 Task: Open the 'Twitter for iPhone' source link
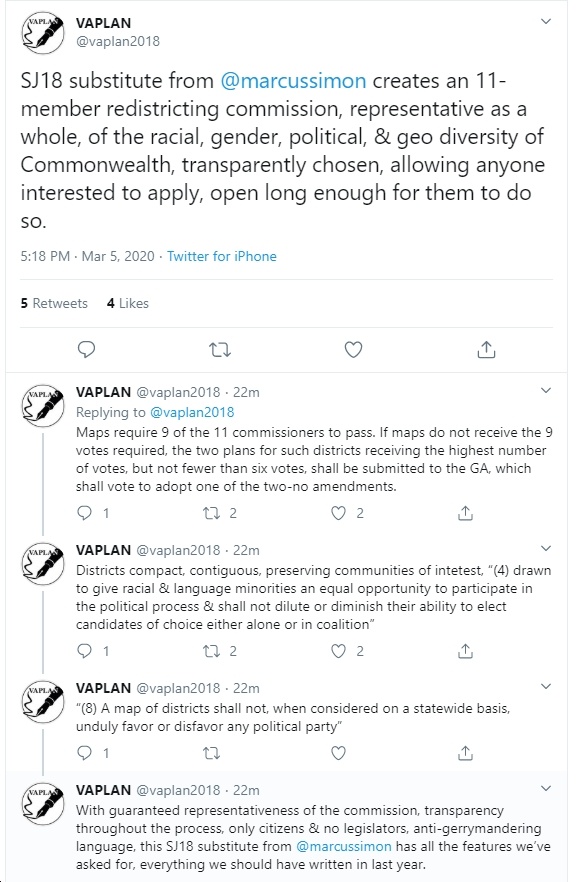pos(222,256)
